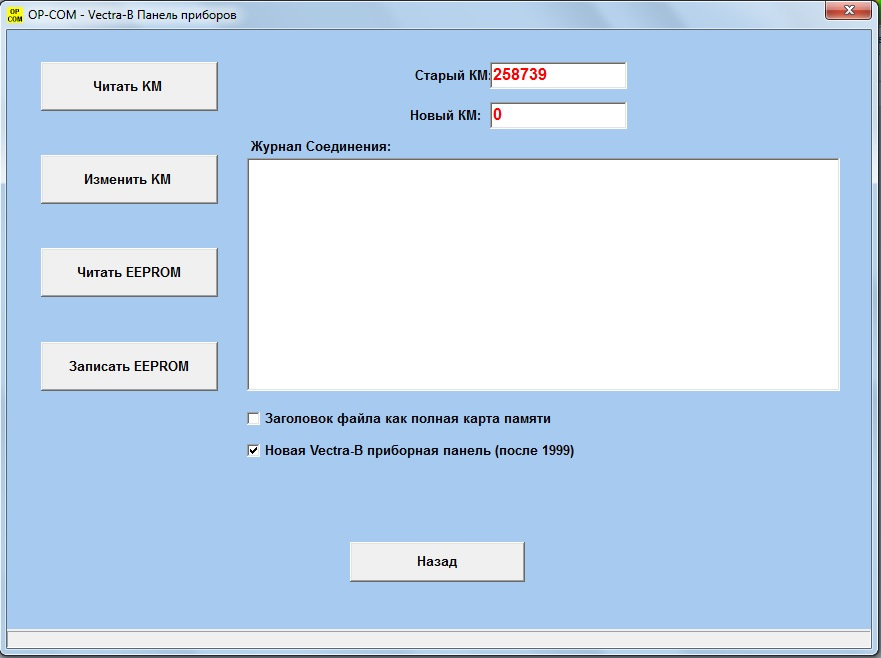Focus the Новый КМ input field
The image size is (881, 658).
pyautogui.click(x=558, y=115)
